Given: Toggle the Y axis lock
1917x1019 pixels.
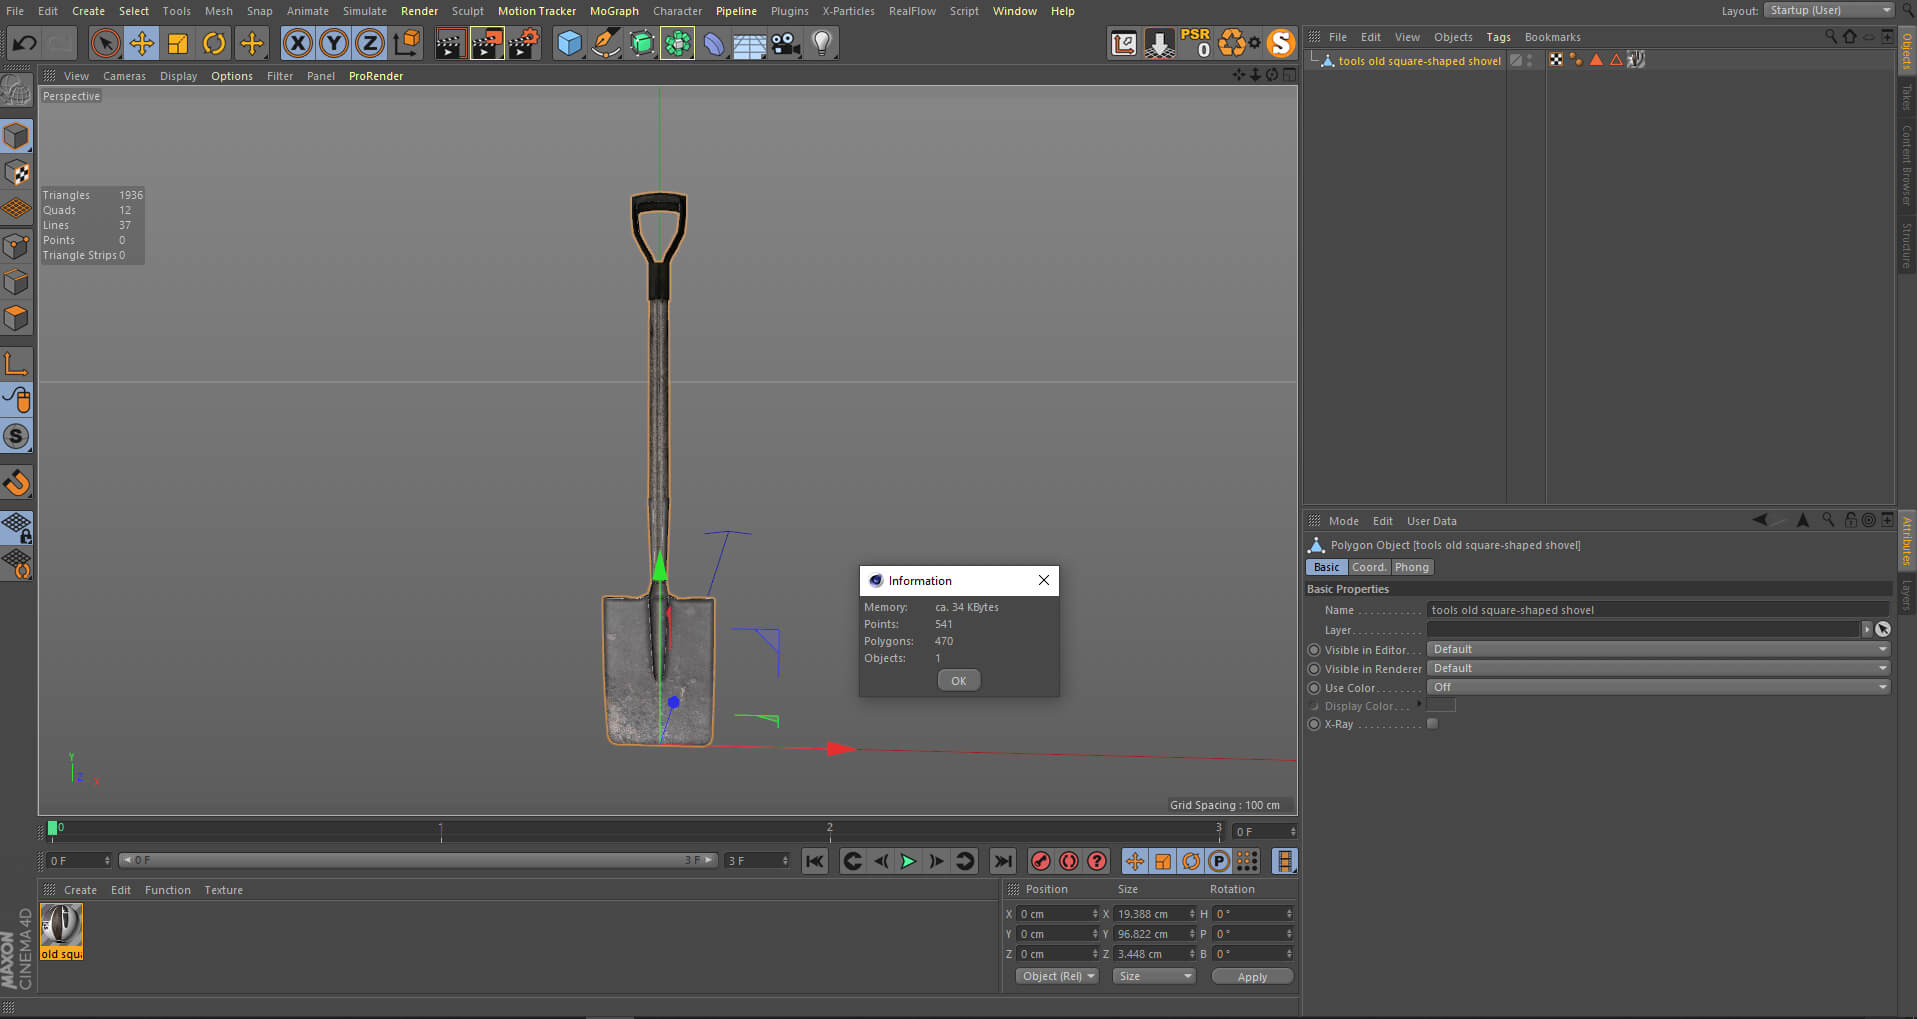Looking at the screenshot, I should point(334,43).
